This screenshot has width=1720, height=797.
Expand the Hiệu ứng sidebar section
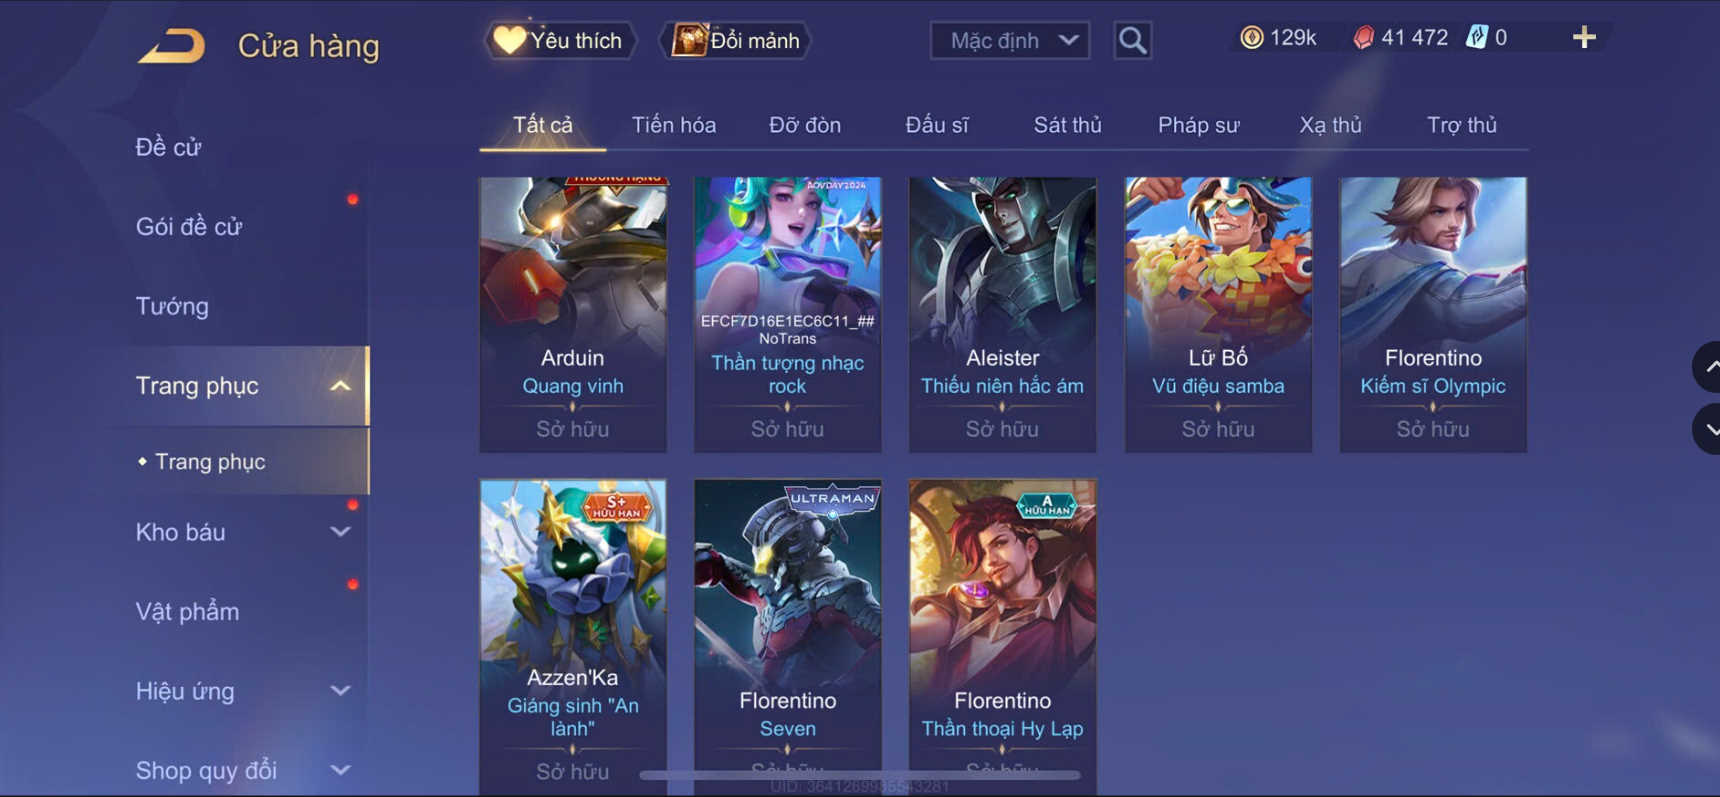click(340, 691)
